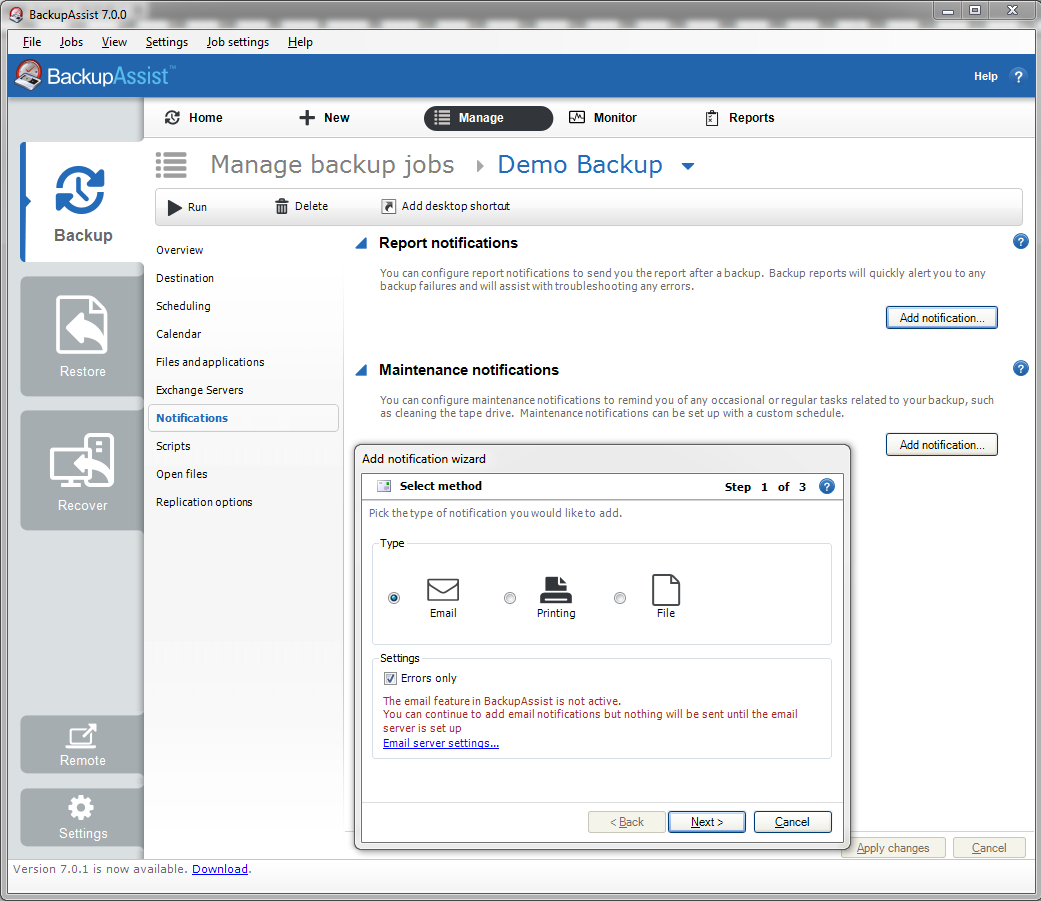
Task: Click the Next button in wizard
Action: [706, 822]
